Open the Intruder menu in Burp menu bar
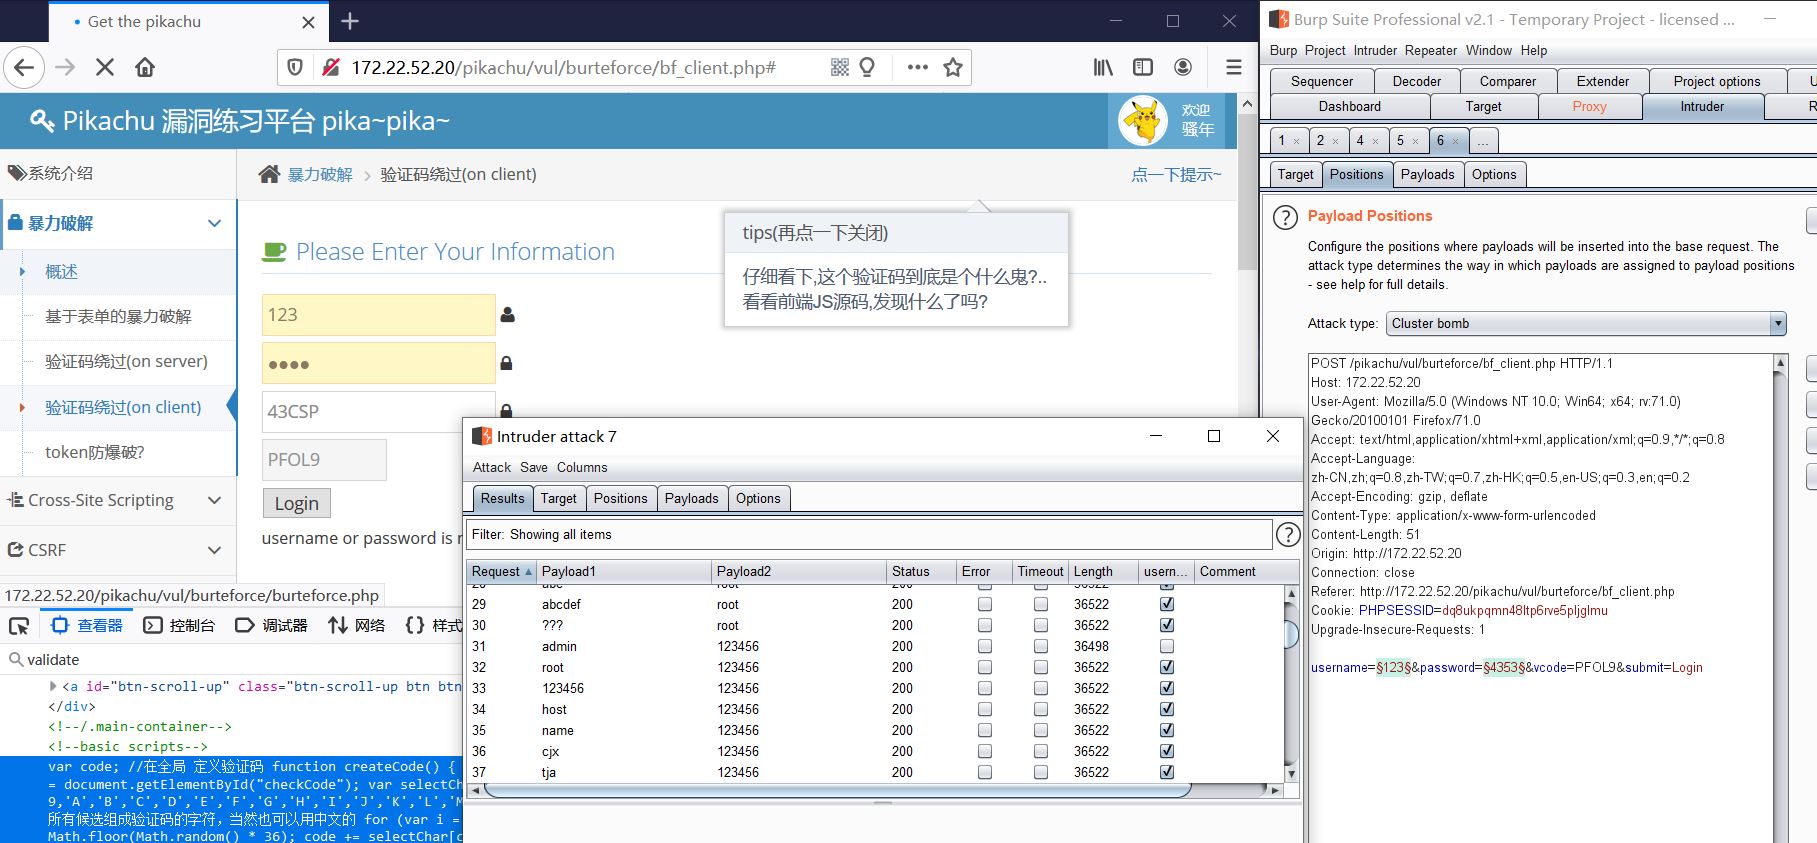Viewport: 1817px width, 843px height. pyautogui.click(x=1375, y=50)
